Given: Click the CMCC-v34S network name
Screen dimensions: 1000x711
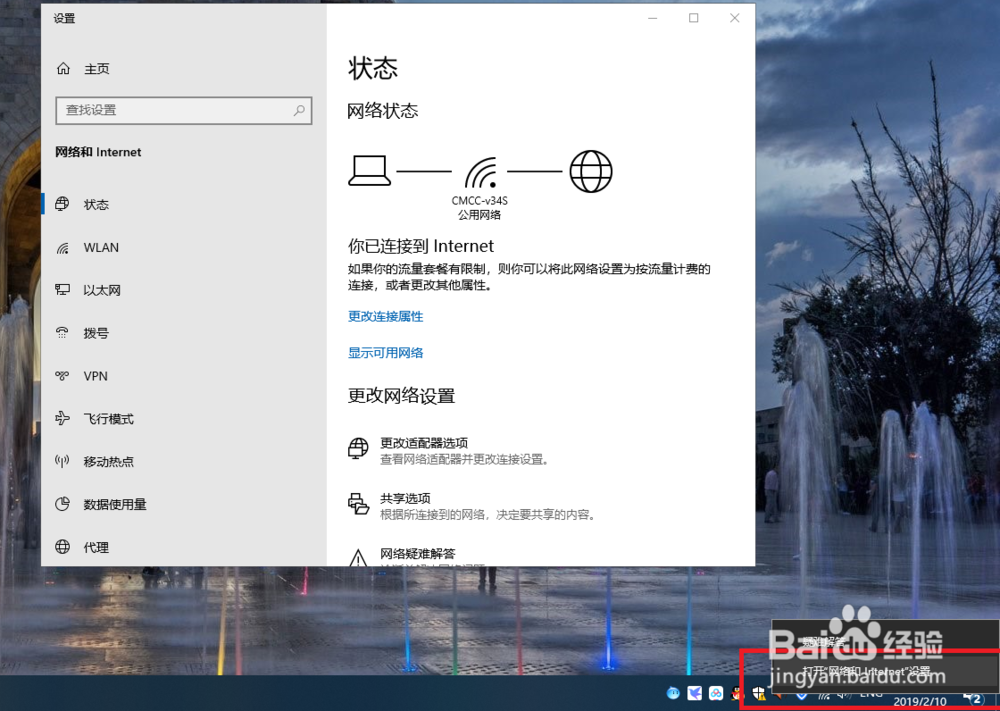Looking at the screenshot, I should click(480, 200).
